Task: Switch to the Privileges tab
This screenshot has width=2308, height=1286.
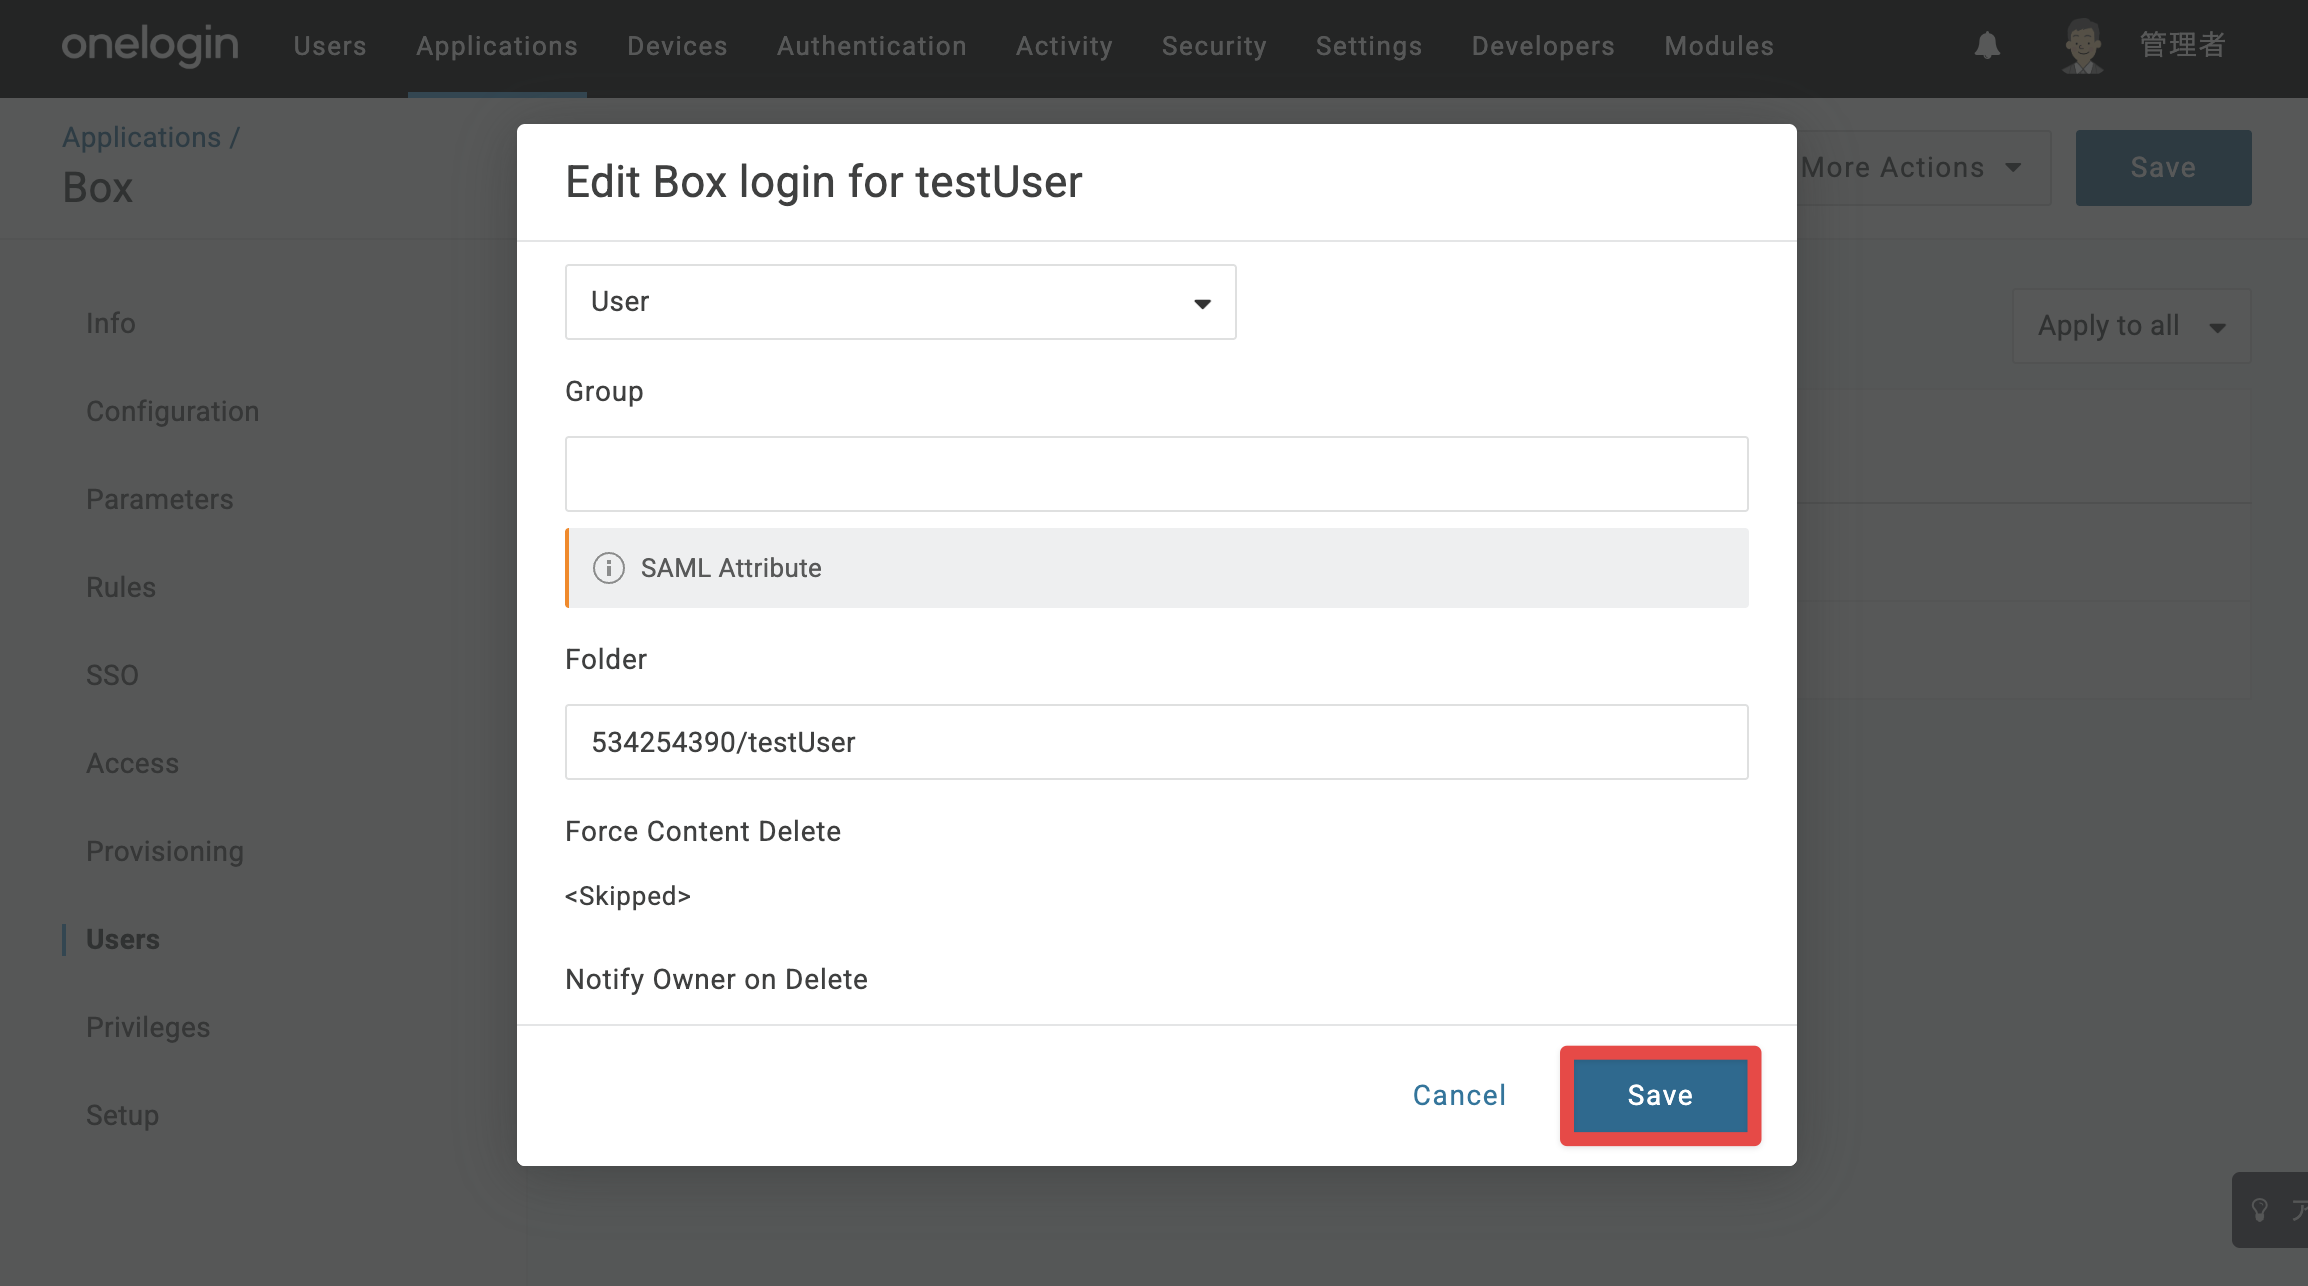Action: tap(148, 1027)
